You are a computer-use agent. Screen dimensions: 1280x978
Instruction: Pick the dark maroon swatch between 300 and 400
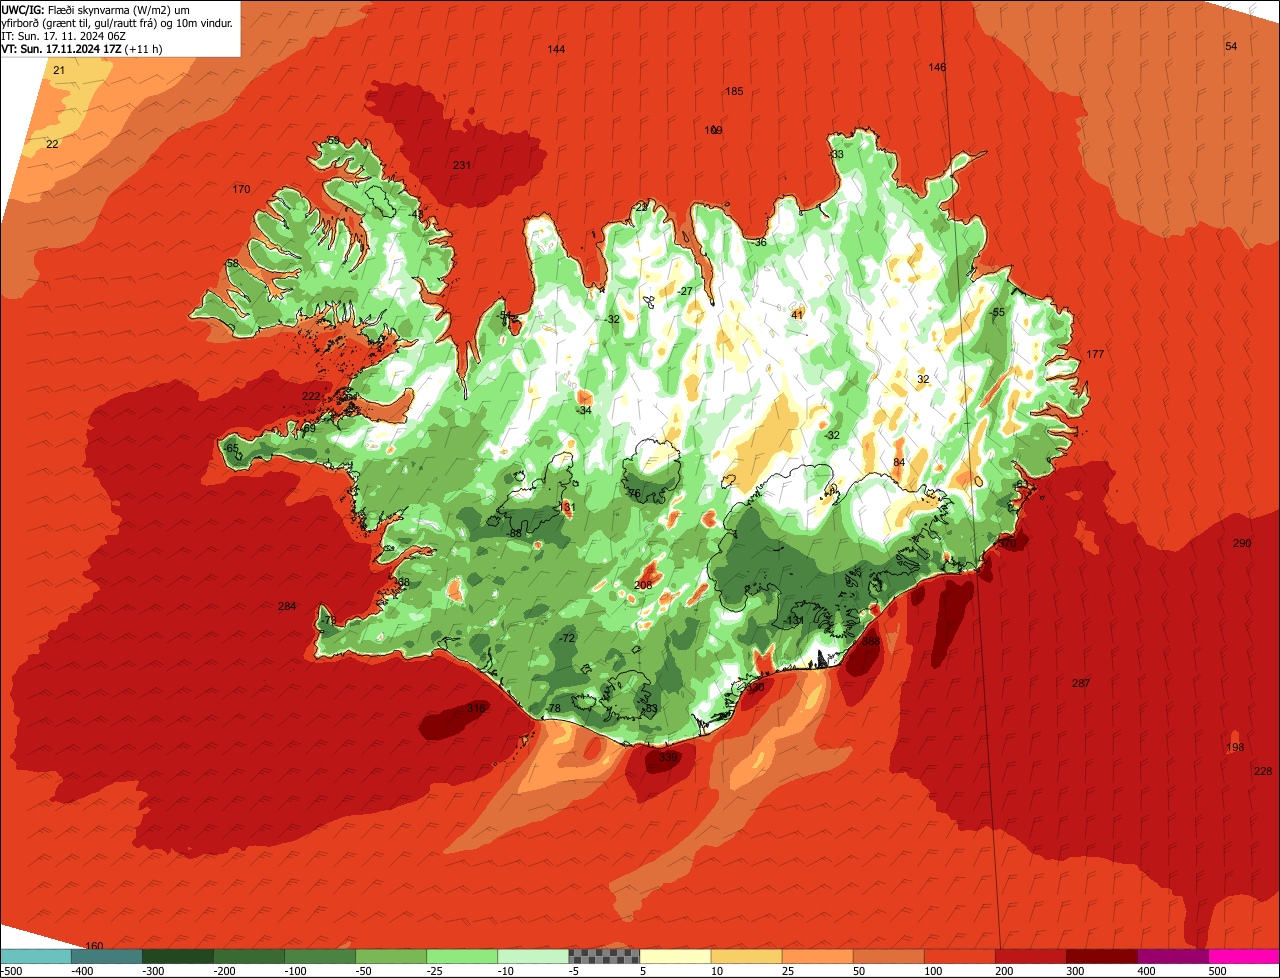click(x=1101, y=956)
